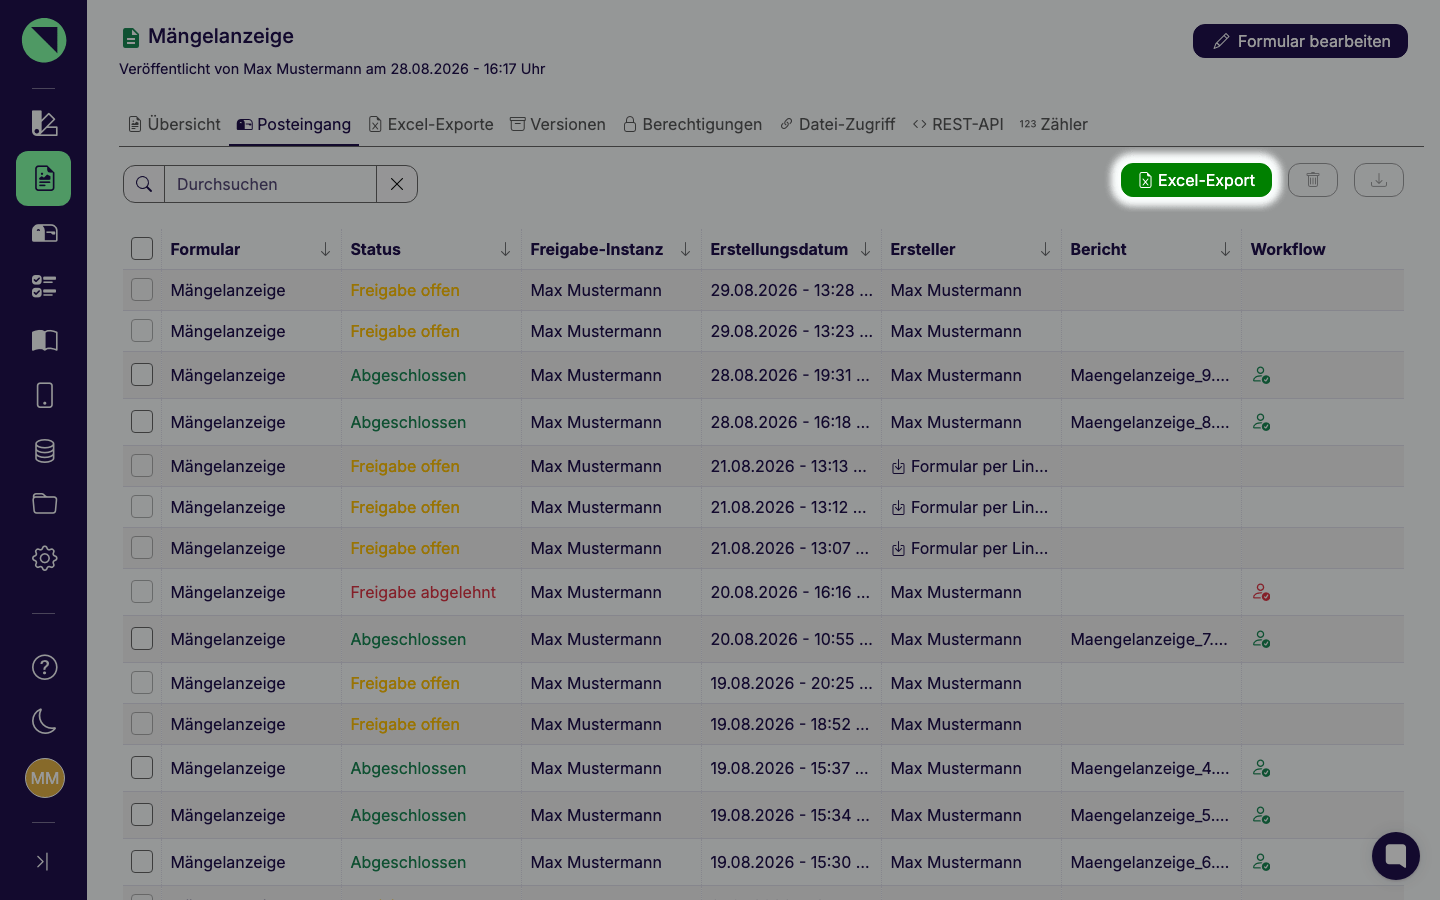1440x900 pixels.
Task: Click the download button in toolbar
Action: (1379, 180)
